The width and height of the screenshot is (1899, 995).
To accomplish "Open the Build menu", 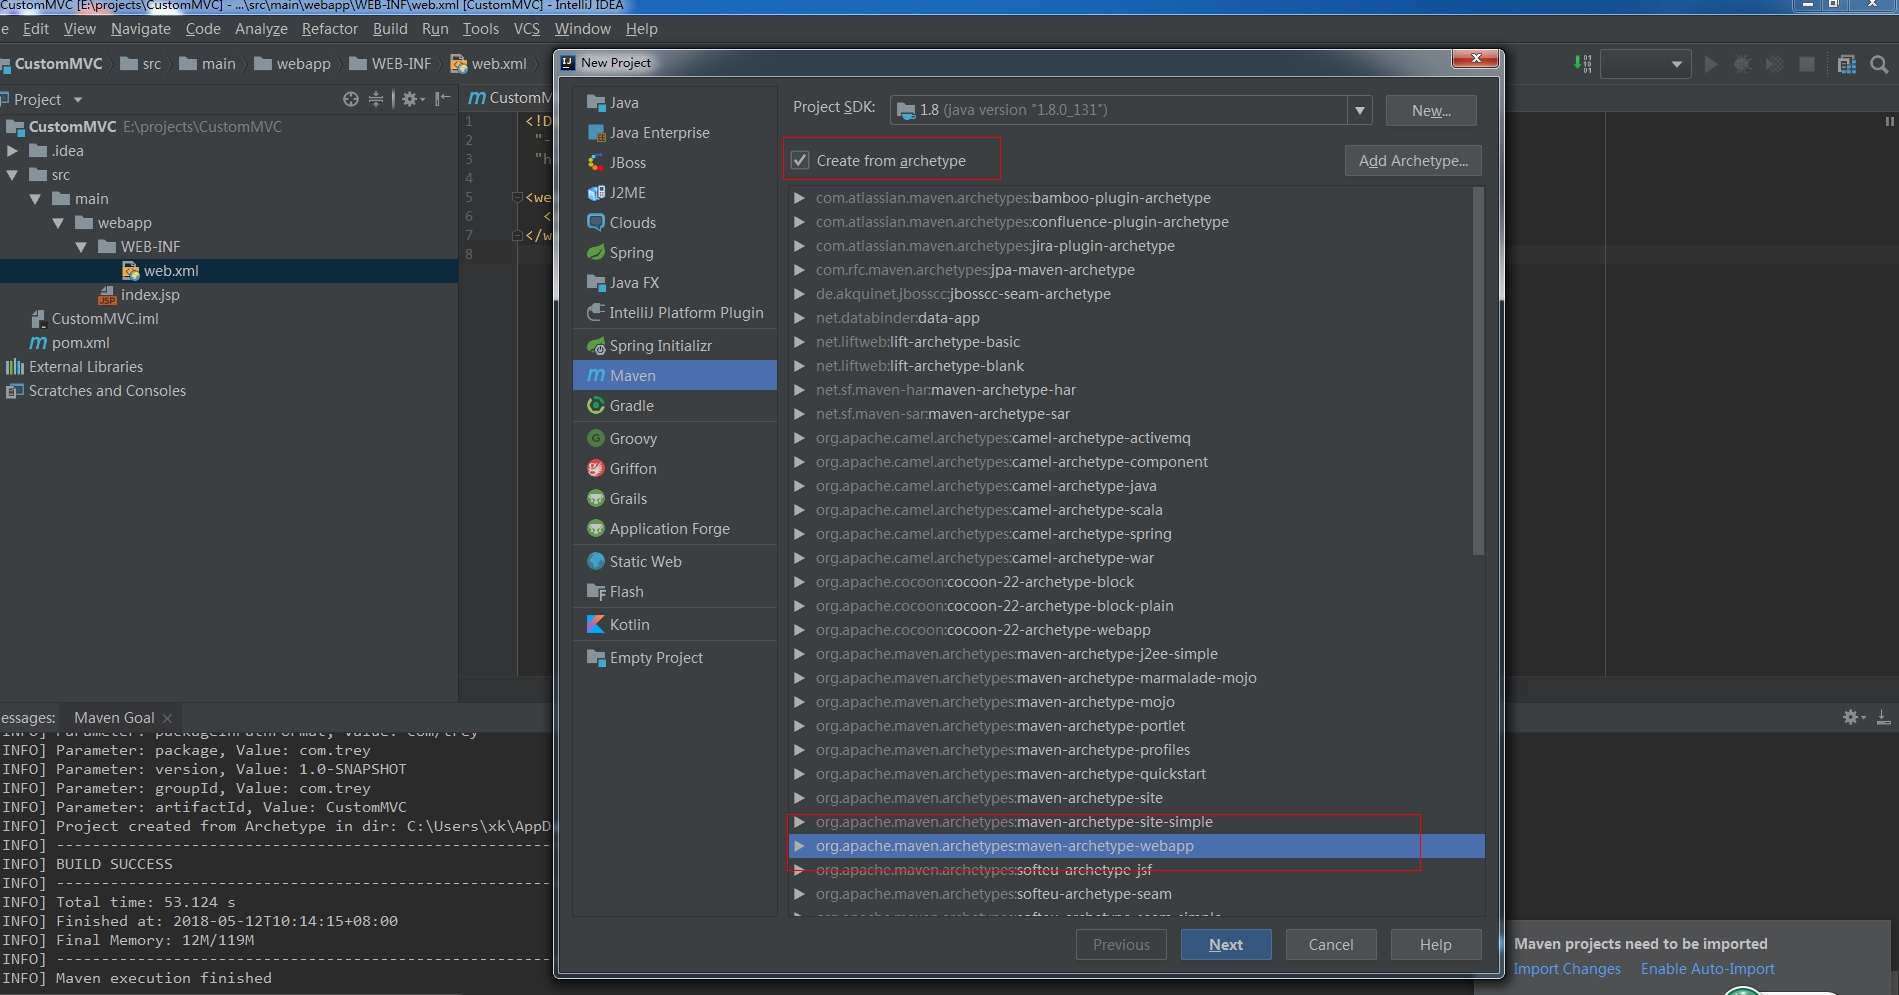I will click(x=390, y=29).
